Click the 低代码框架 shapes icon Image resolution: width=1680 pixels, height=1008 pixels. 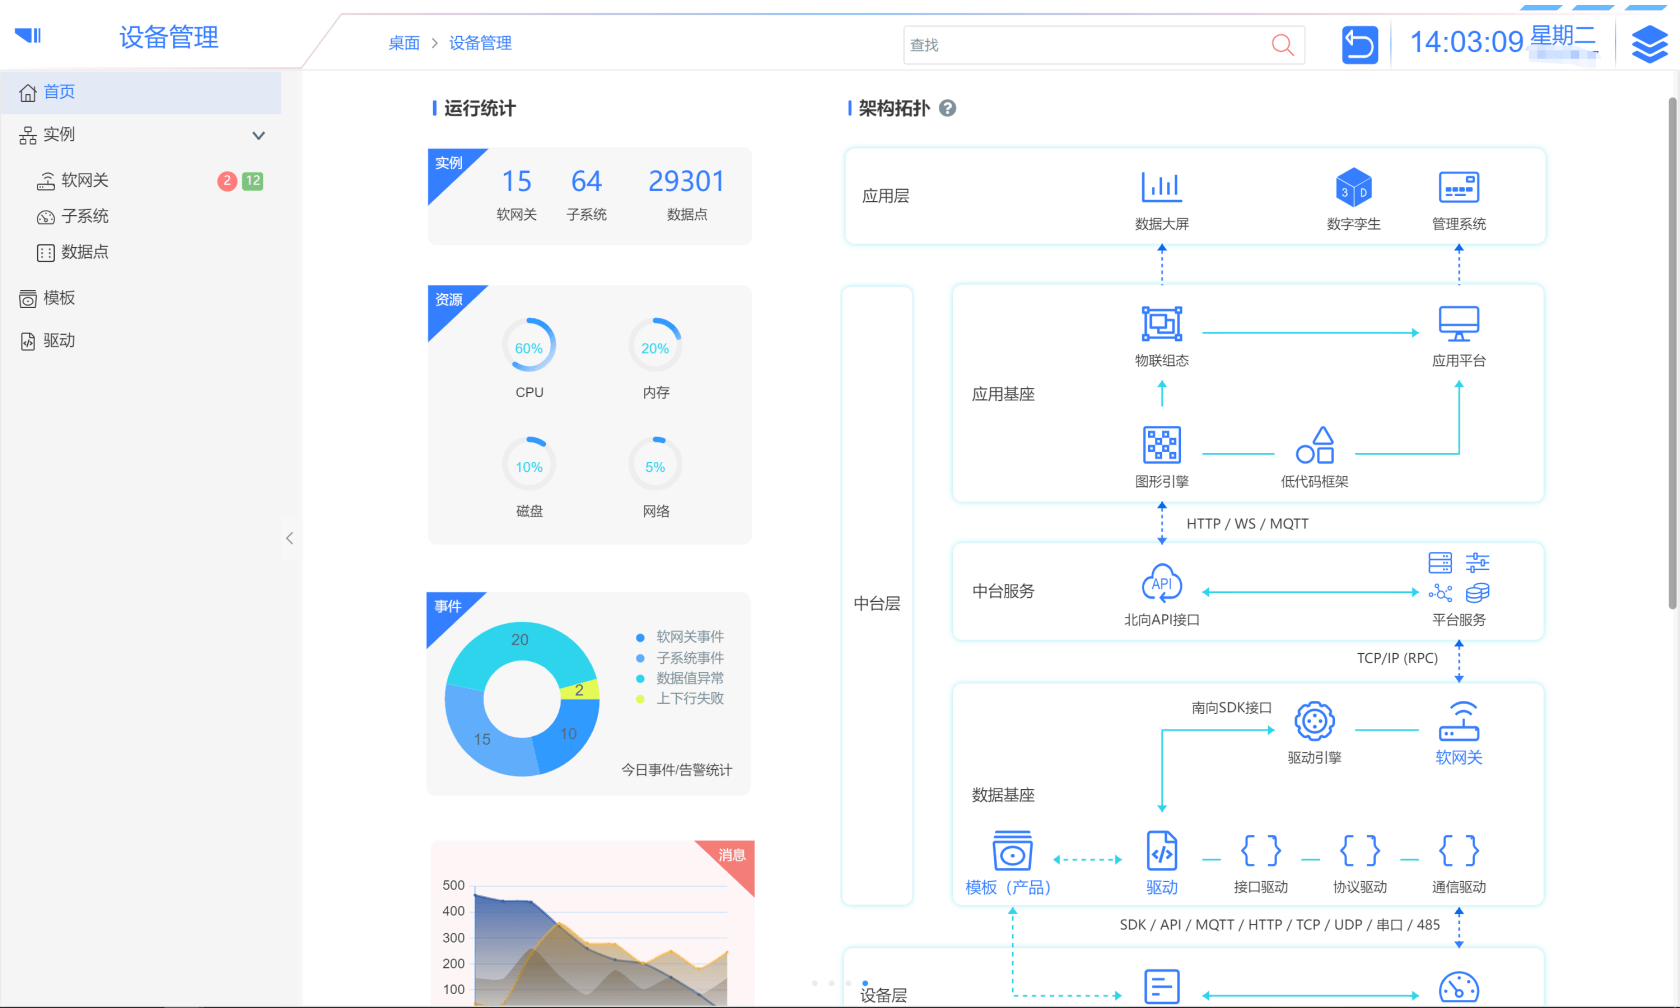[1314, 445]
